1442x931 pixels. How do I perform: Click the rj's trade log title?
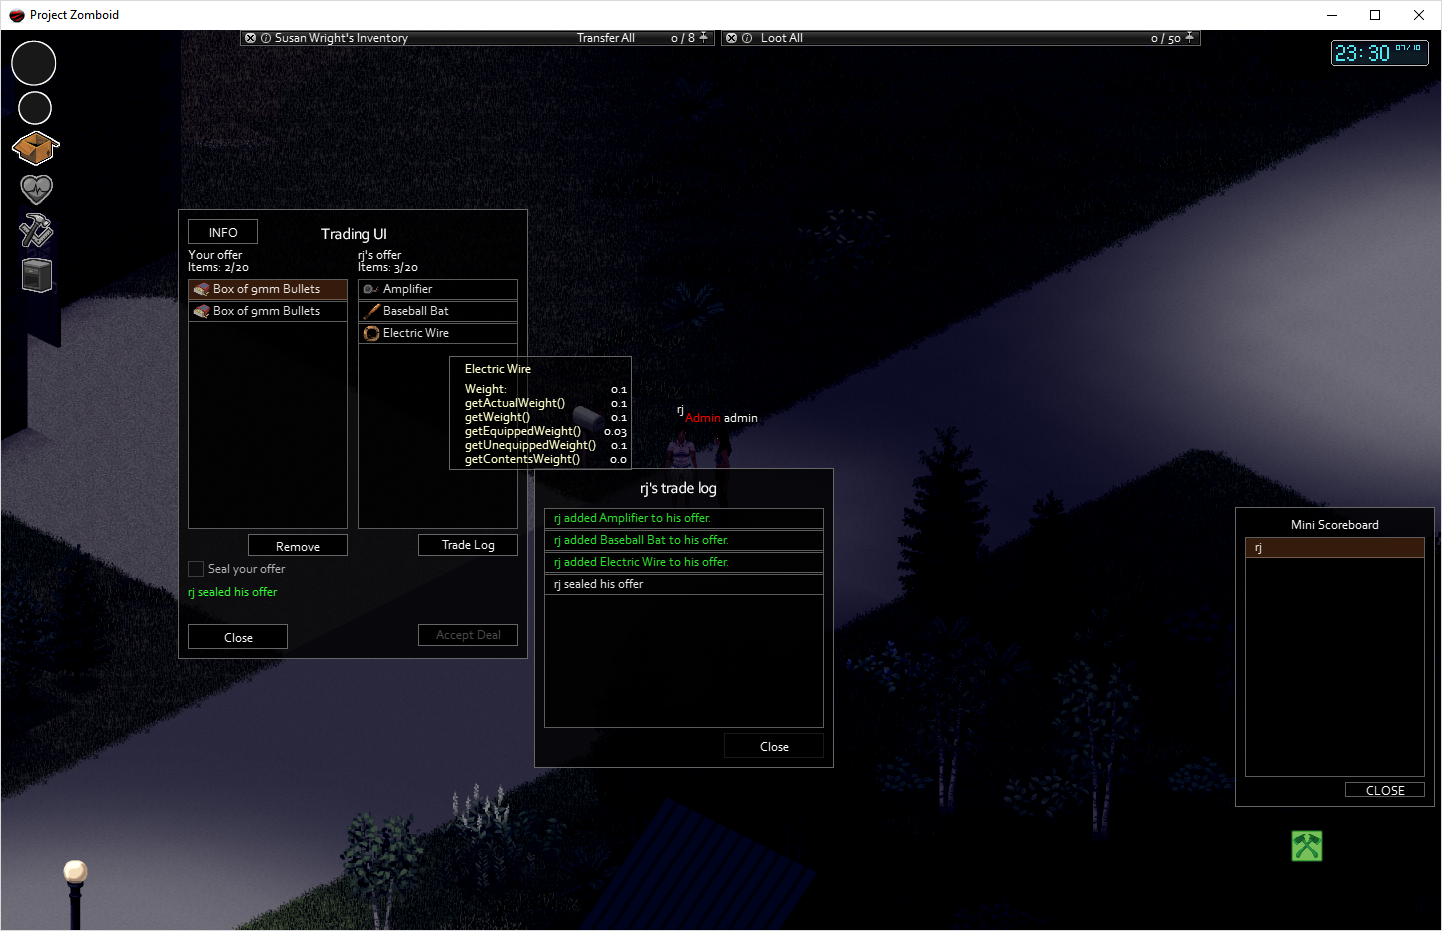pos(679,488)
